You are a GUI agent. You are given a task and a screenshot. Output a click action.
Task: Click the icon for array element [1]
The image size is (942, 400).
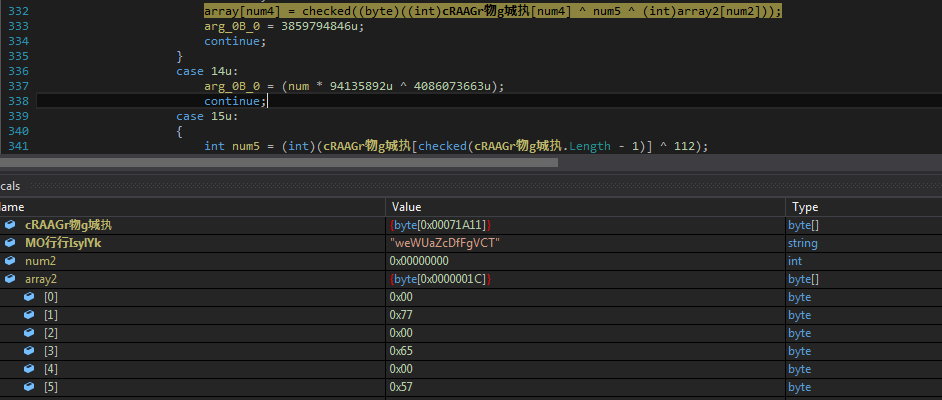(29, 315)
